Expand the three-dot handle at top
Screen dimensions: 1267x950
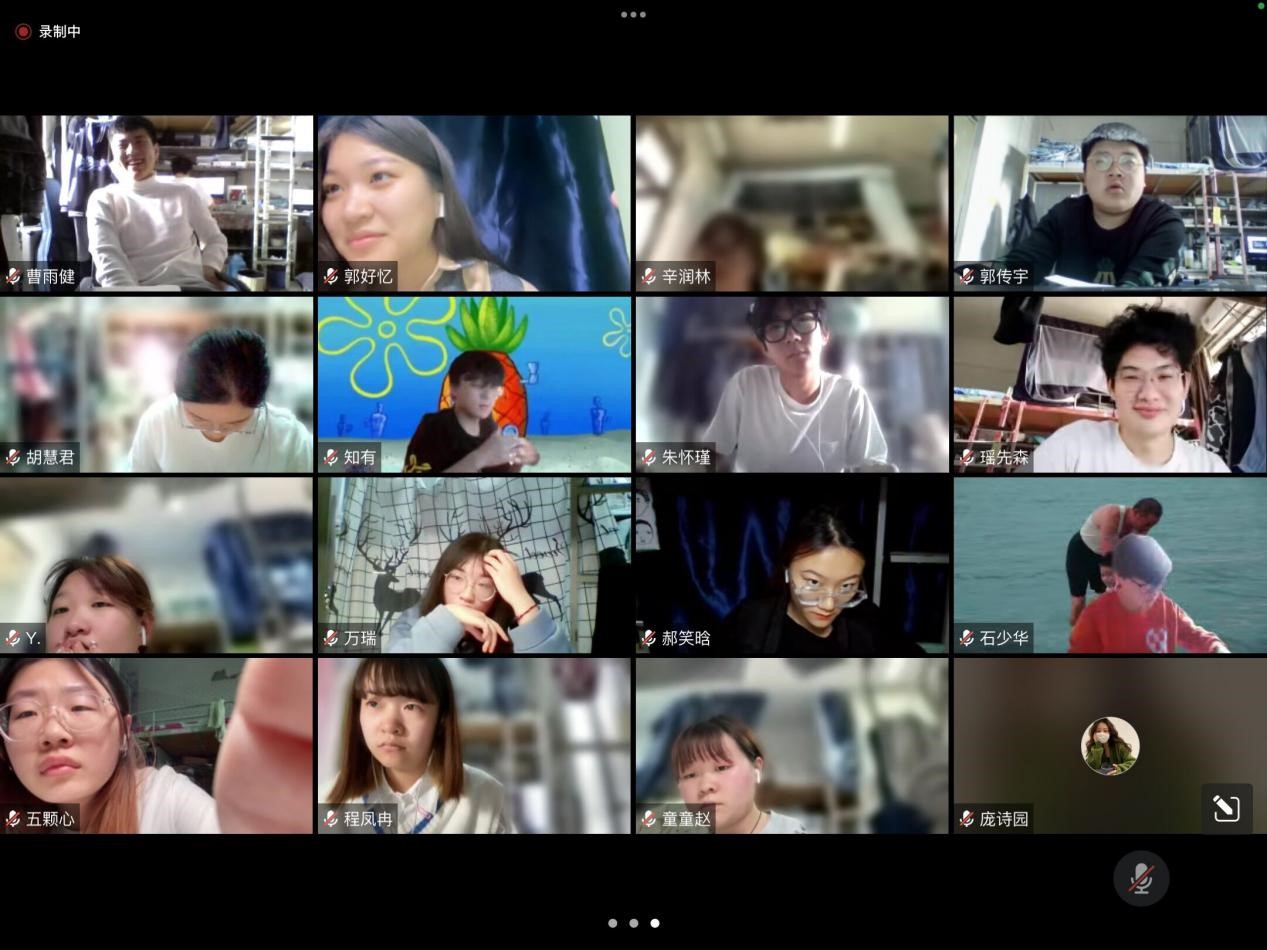coord(633,15)
